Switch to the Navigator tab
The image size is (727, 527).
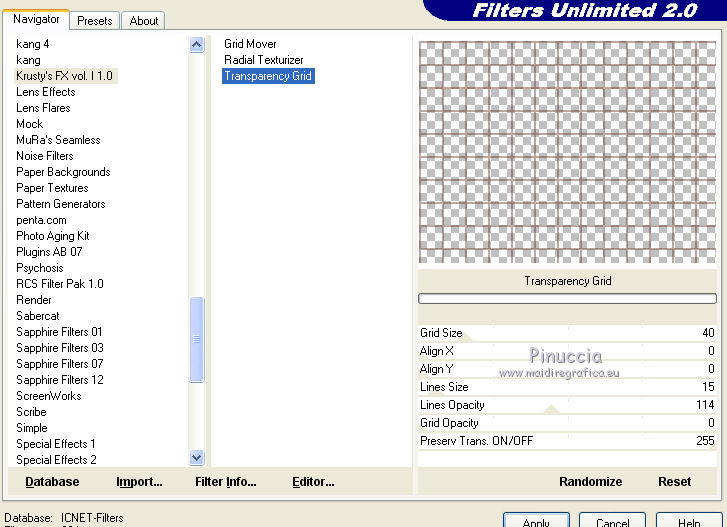click(36, 19)
